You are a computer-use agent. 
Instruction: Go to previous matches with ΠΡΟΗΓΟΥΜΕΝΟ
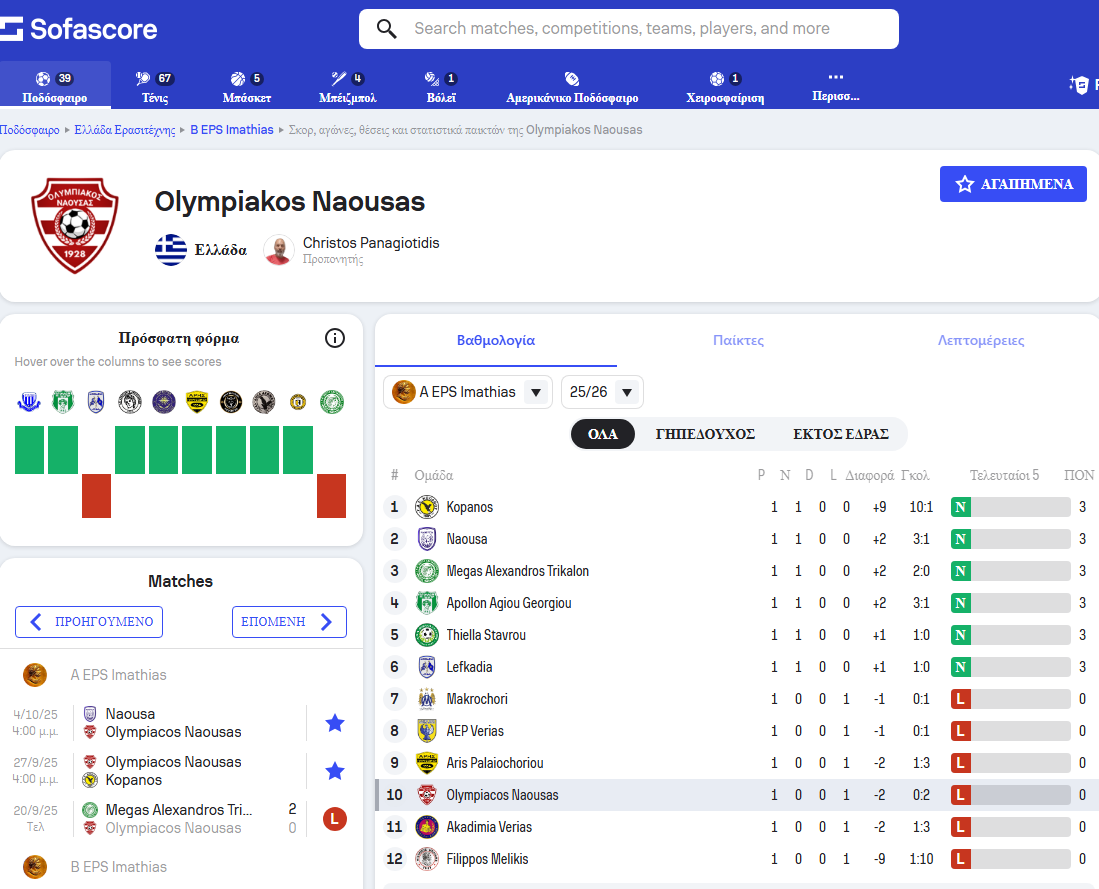89,622
